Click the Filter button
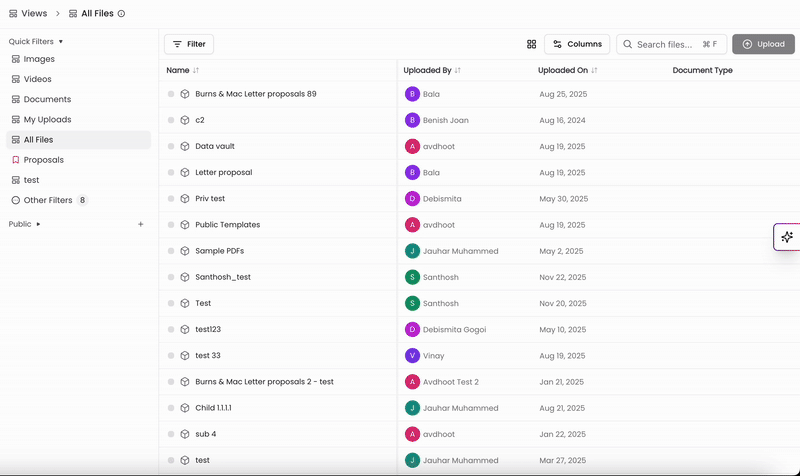This screenshot has width=800, height=476. (x=189, y=44)
